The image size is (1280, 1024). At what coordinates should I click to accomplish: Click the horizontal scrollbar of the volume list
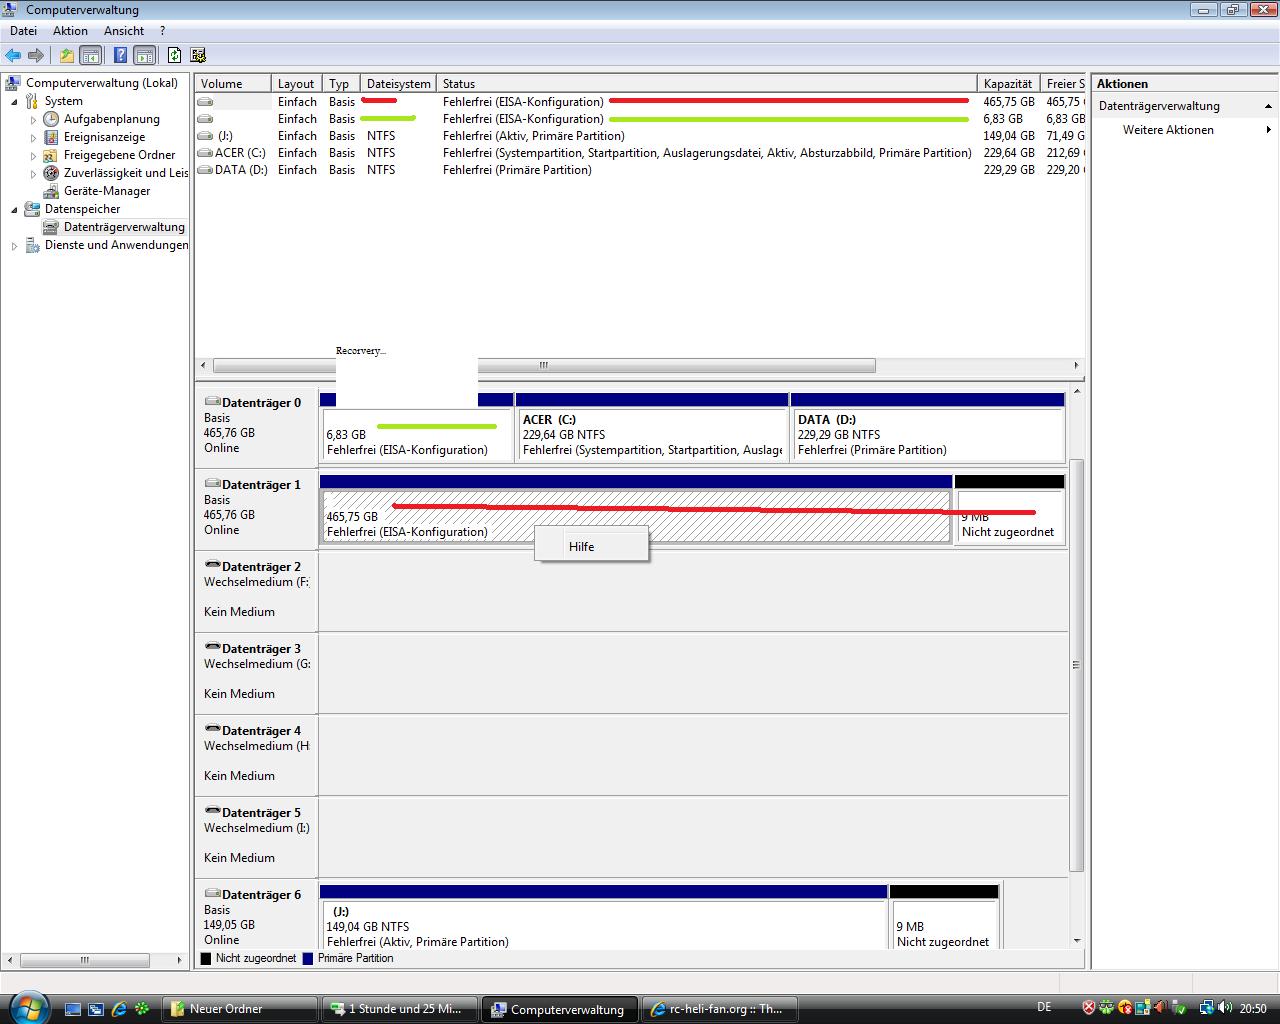click(543, 366)
